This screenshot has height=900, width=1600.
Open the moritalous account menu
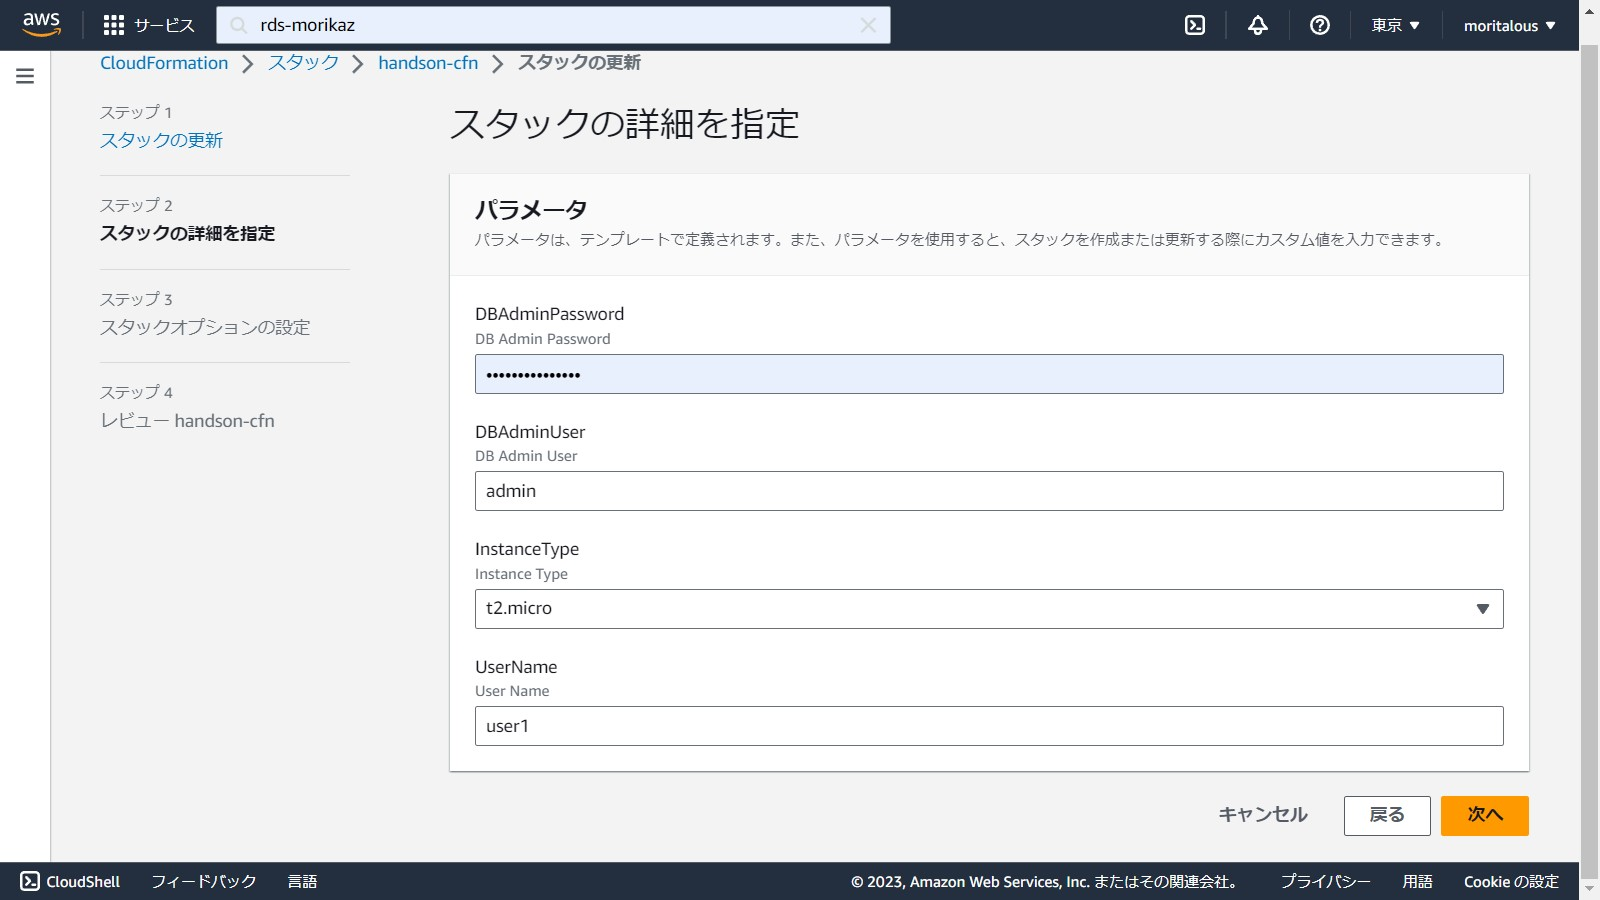click(x=1509, y=25)
